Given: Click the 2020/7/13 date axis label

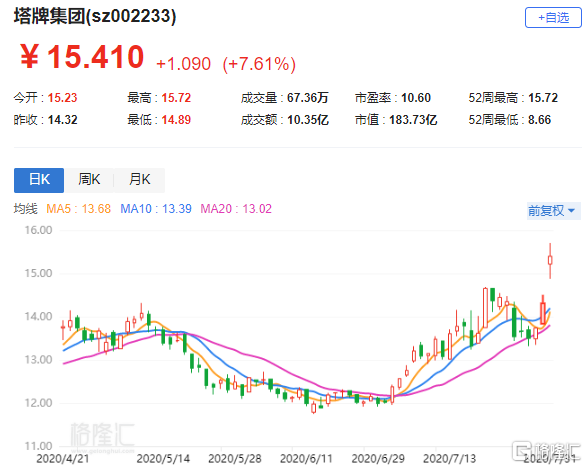Looking at the screenshot, I should click(450, 459).
